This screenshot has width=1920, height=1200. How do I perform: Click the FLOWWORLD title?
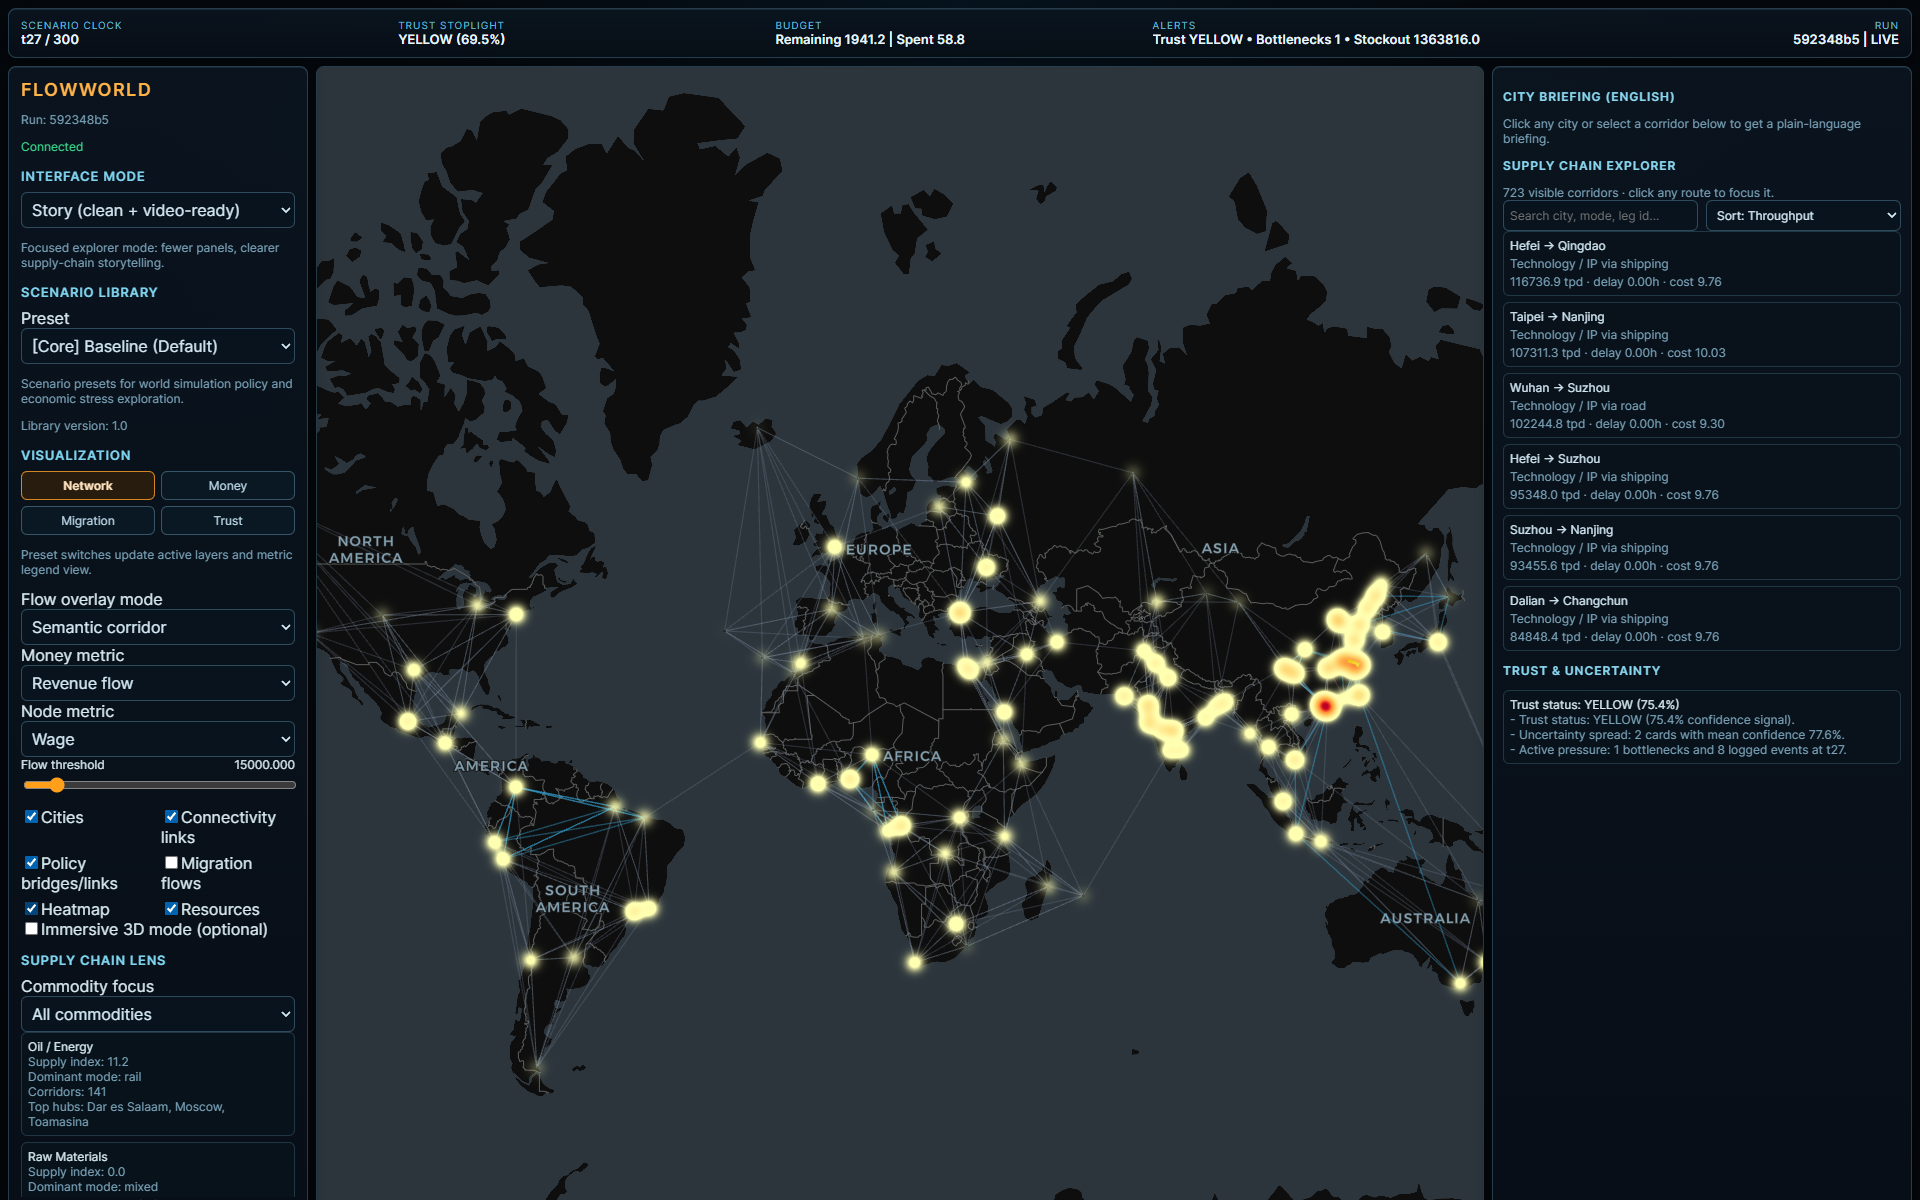tap(86, 90)
